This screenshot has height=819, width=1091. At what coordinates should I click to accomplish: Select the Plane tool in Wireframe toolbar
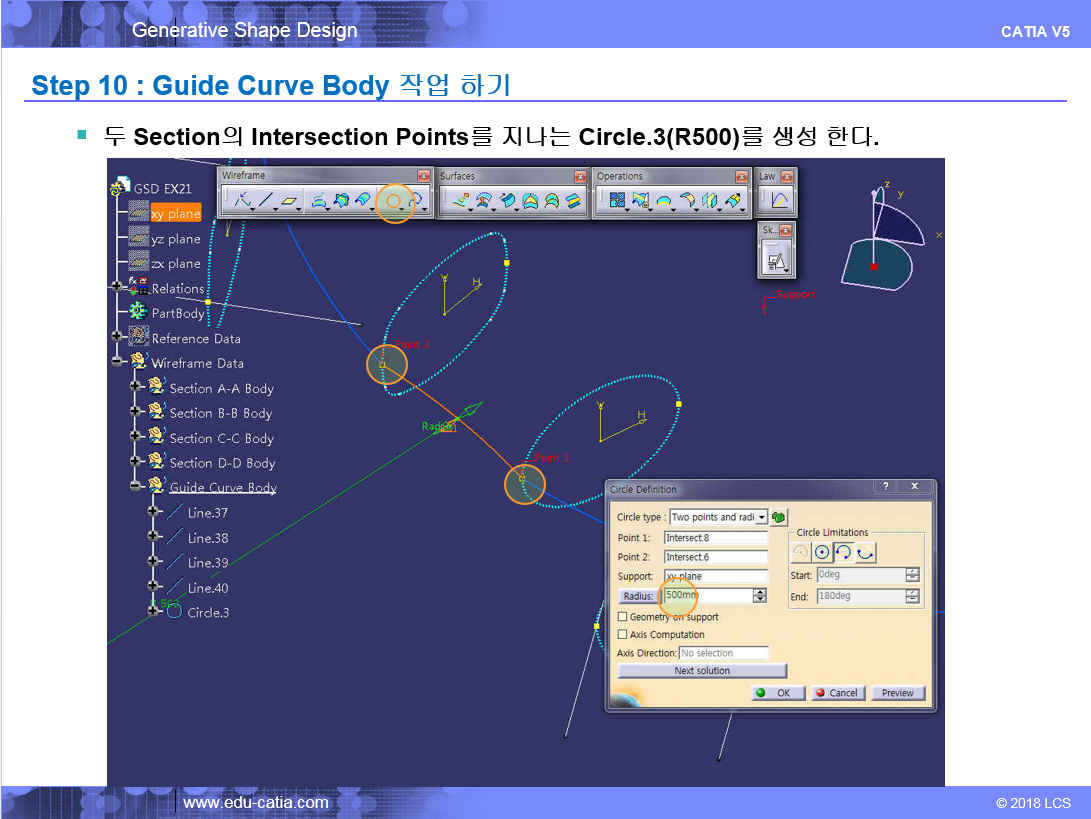[289, 201]
